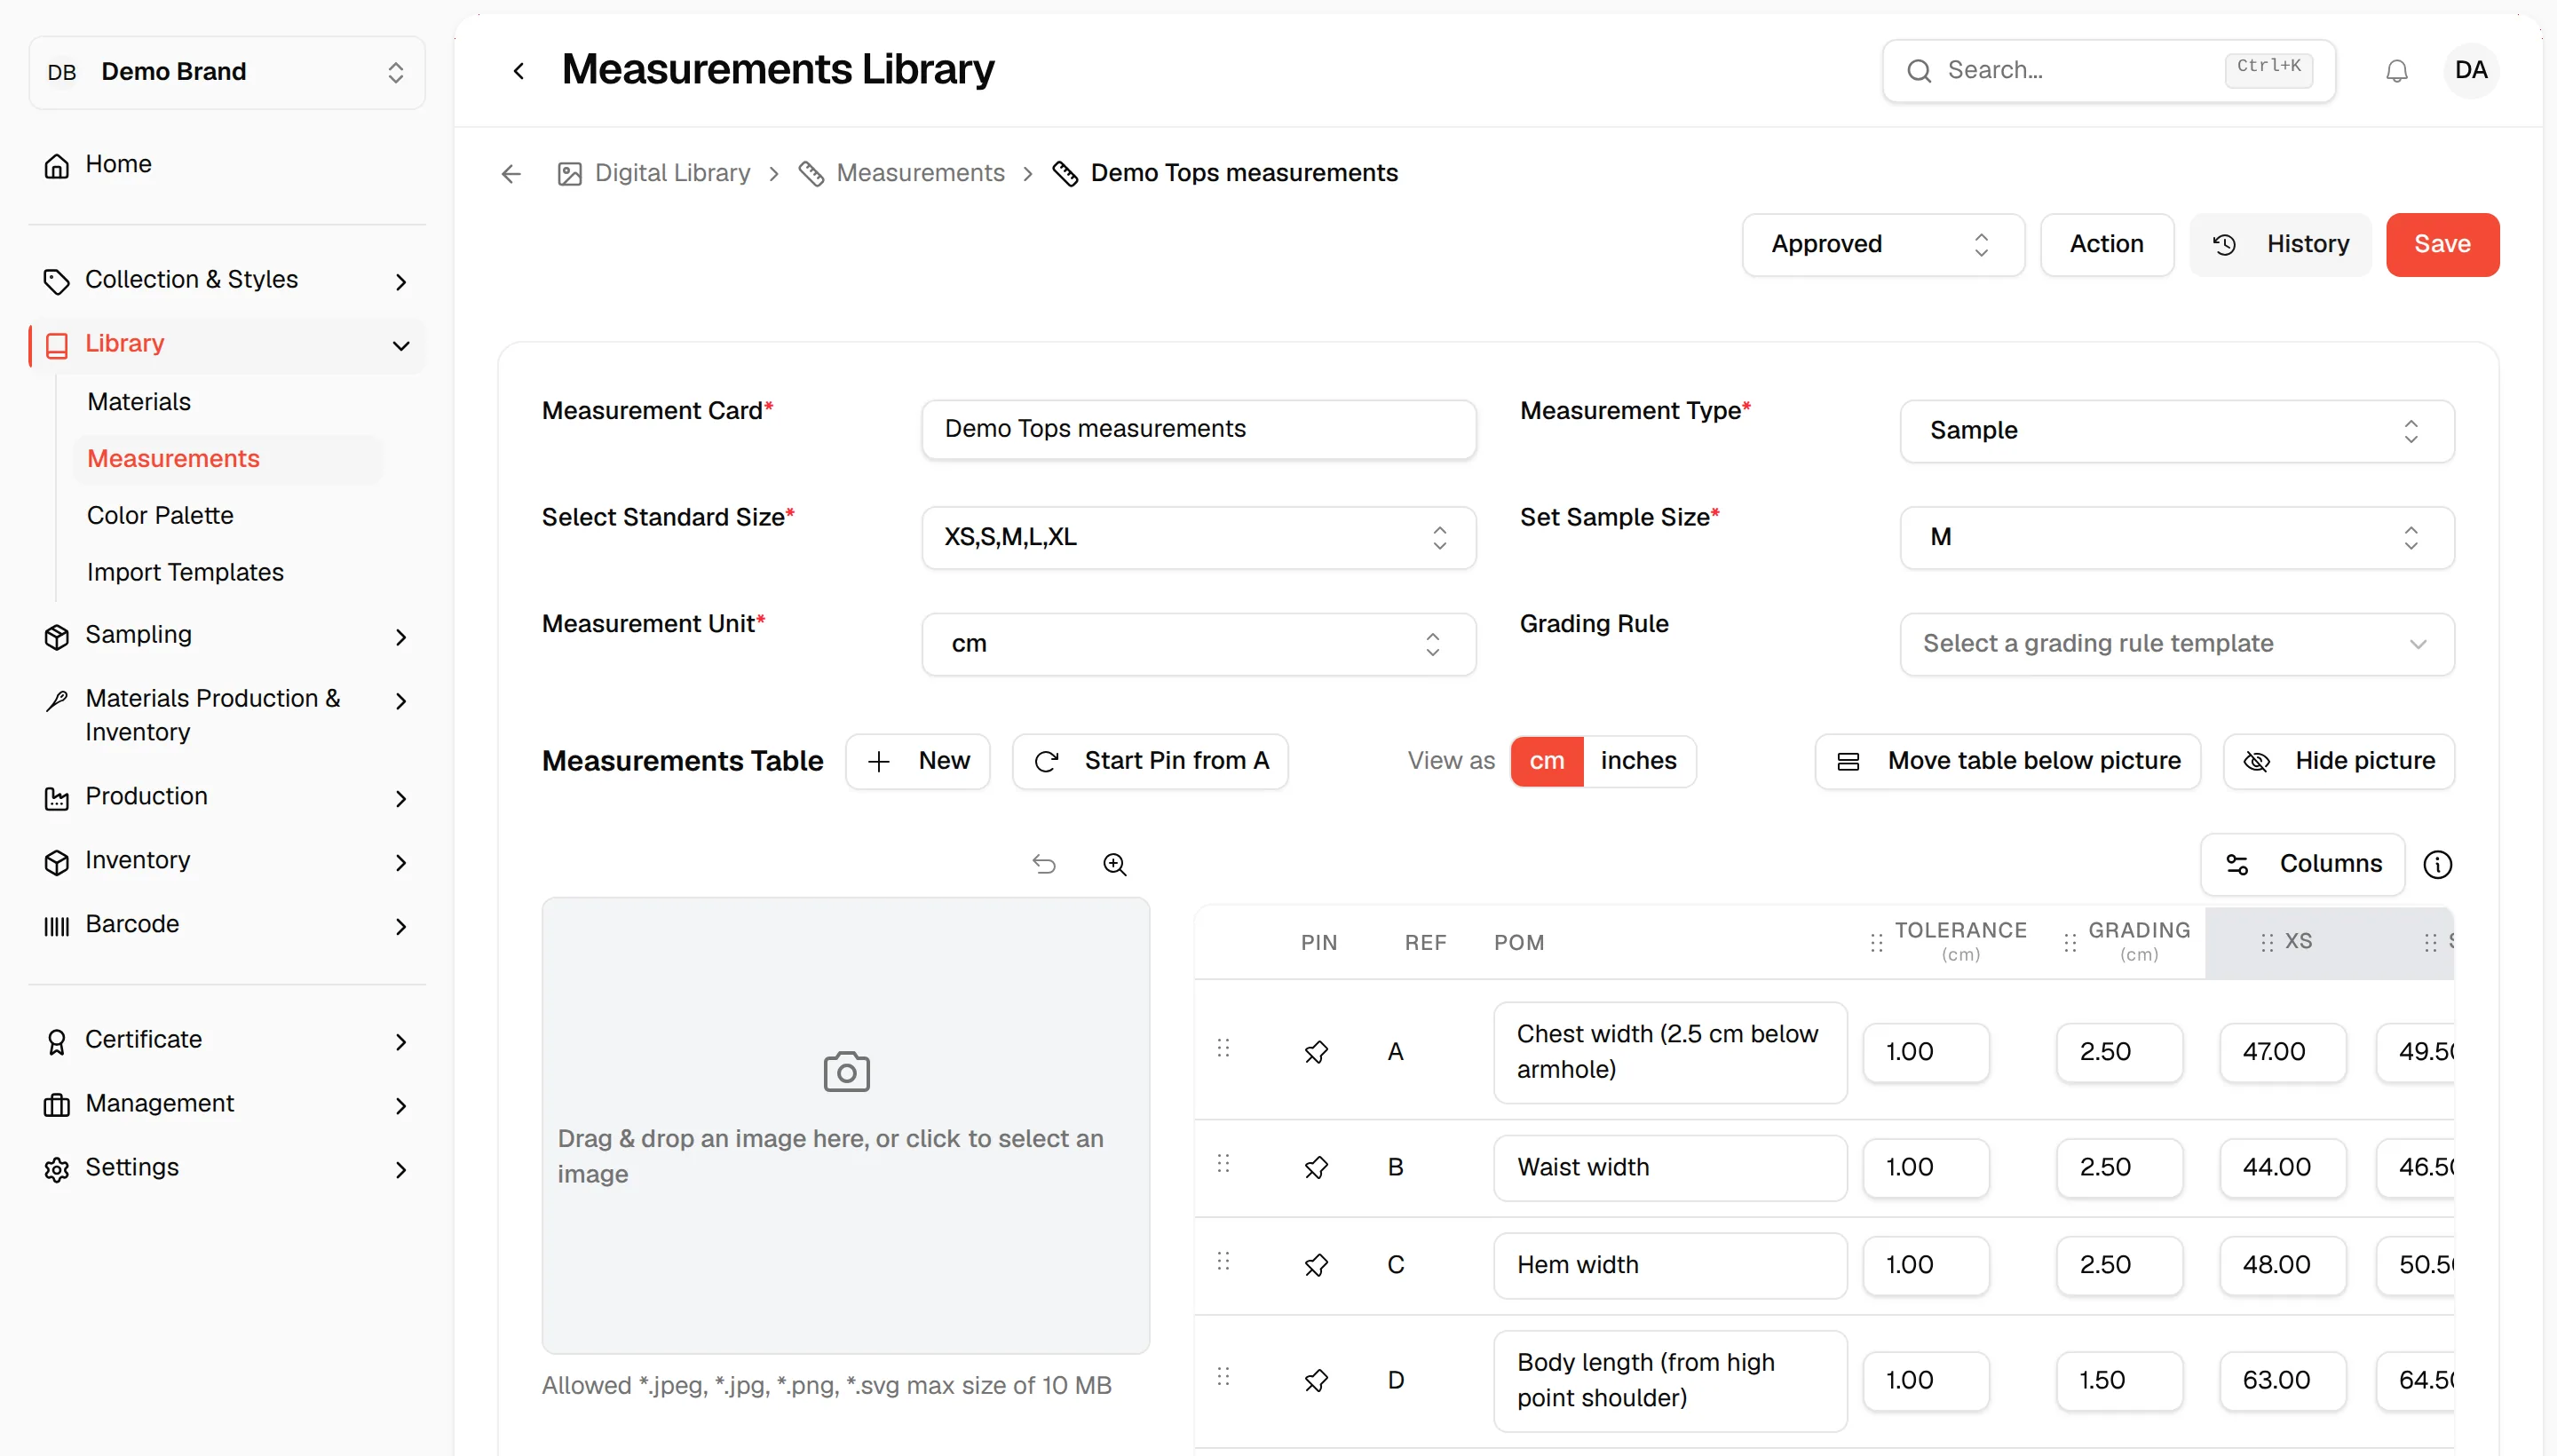Toggle the pin icon for Hem width row

pos(1316,1265)
